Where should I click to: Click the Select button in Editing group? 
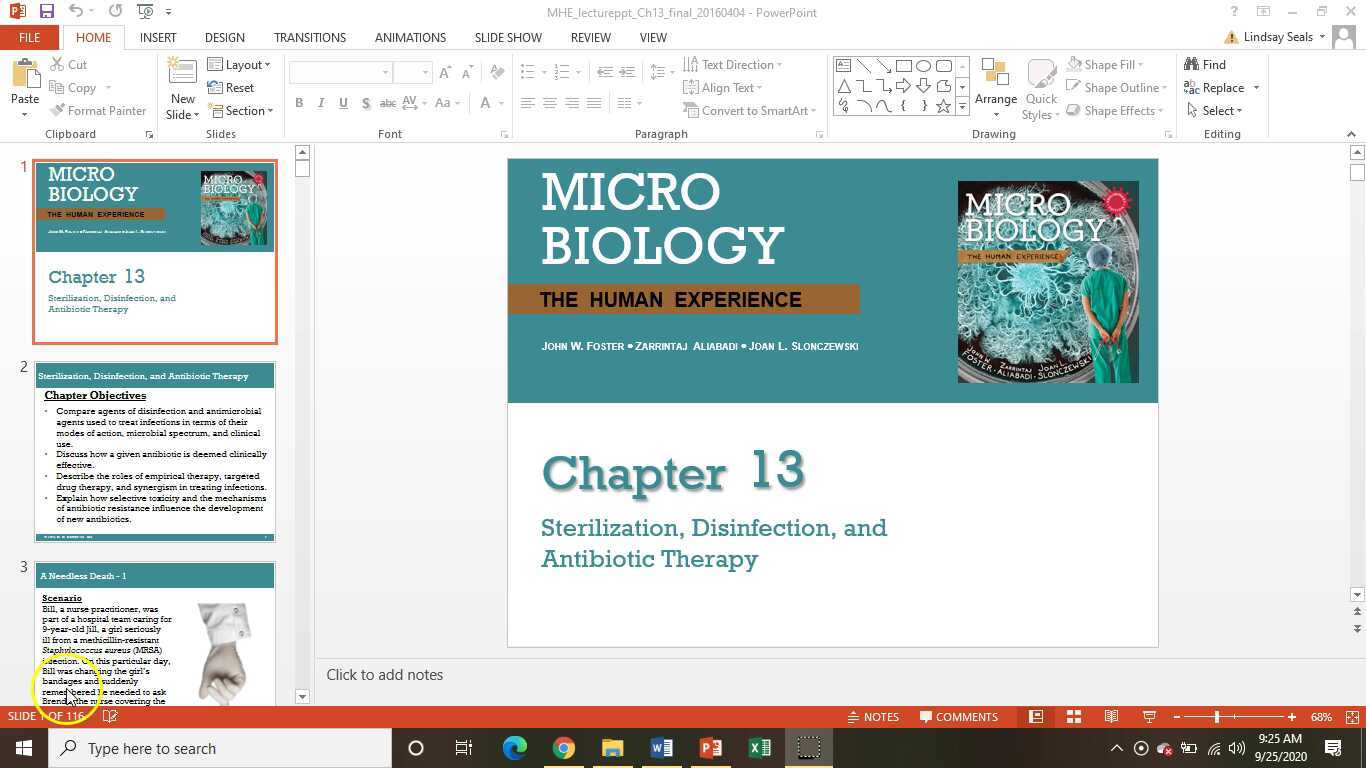(1218, 110)
